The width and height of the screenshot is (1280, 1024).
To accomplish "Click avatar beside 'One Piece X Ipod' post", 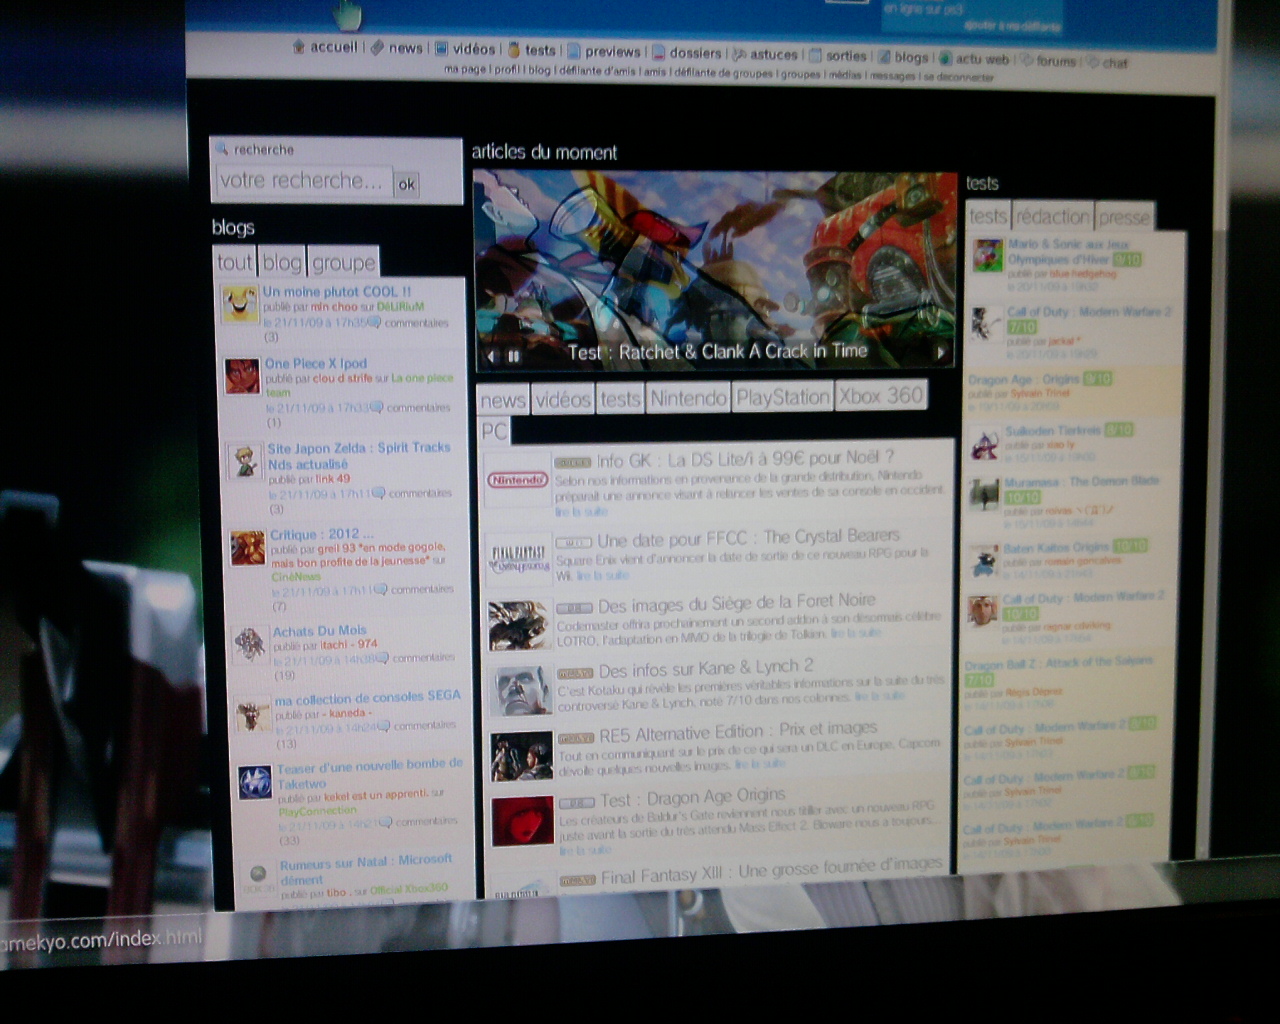I will tap(242, 376).
